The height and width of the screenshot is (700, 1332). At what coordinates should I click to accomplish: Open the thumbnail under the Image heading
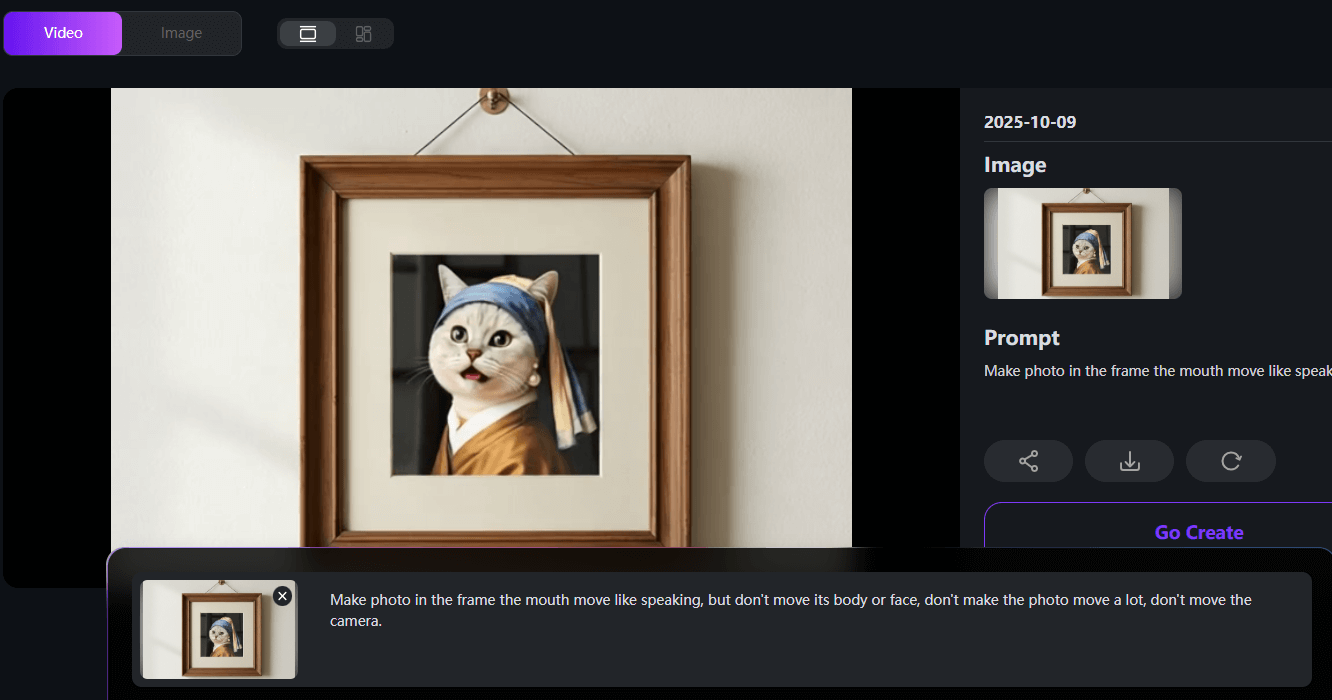1082,243
